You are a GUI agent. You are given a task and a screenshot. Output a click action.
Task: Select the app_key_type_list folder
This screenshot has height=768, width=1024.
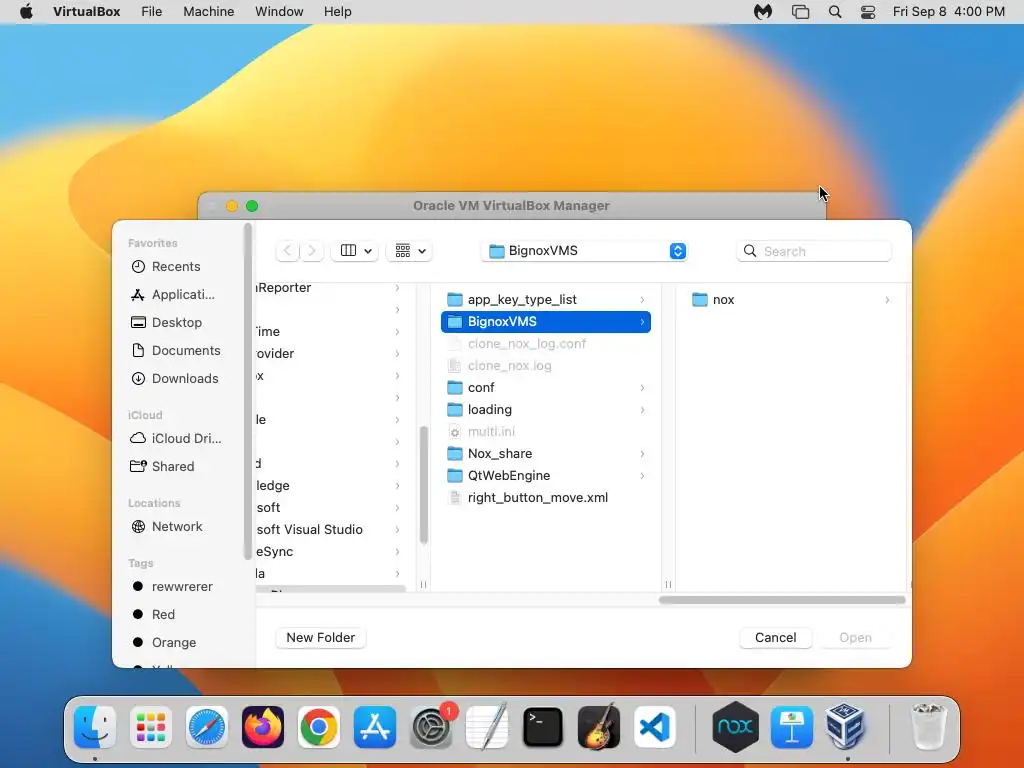tap(546, 300)
